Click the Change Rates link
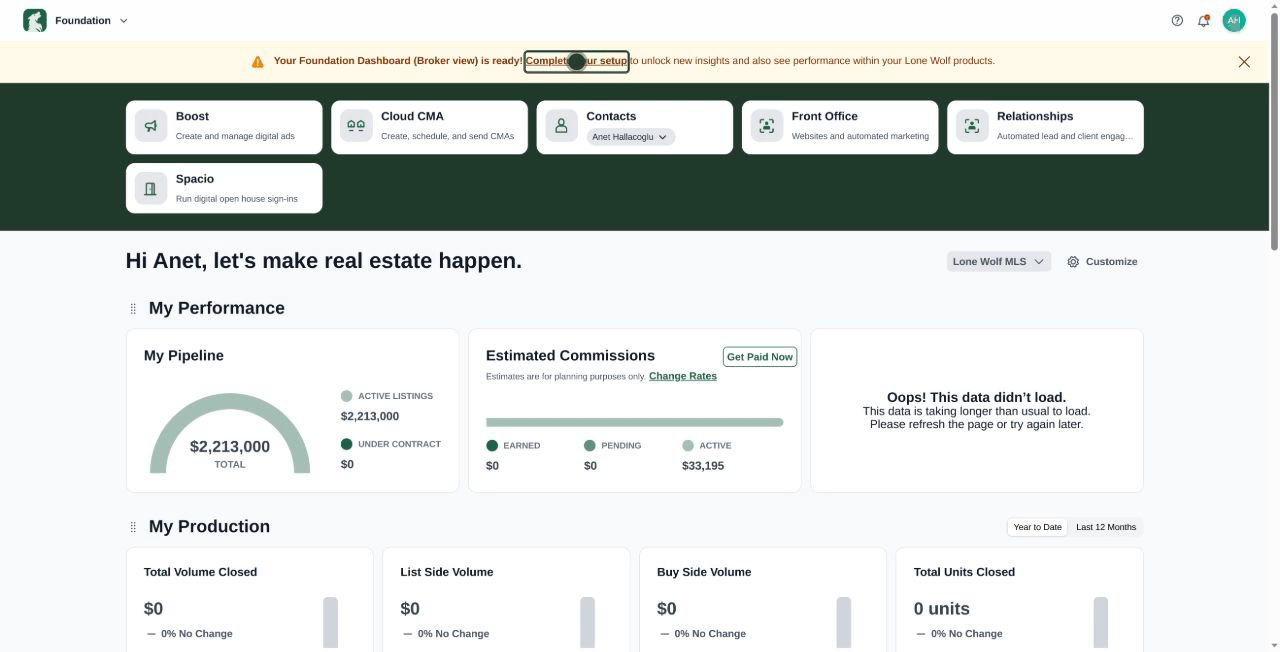This screenshot has height=652, width=1280. 683,376
